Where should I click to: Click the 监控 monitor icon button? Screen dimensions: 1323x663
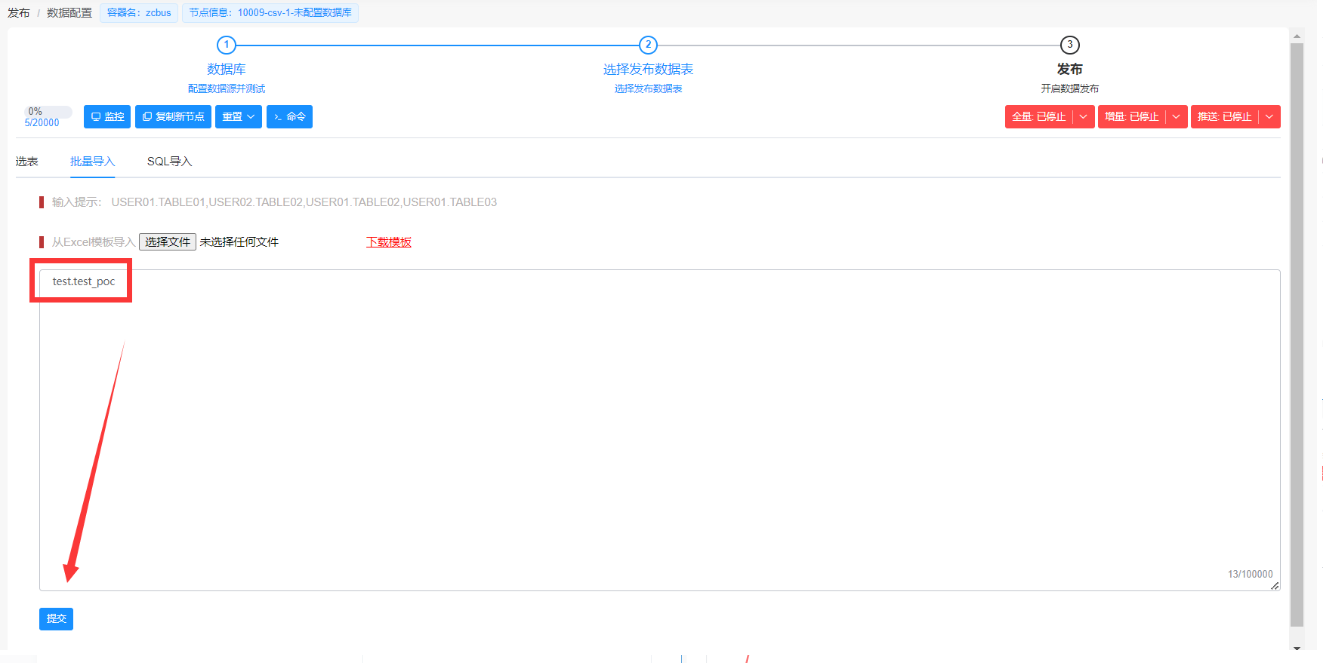[107, 117]
